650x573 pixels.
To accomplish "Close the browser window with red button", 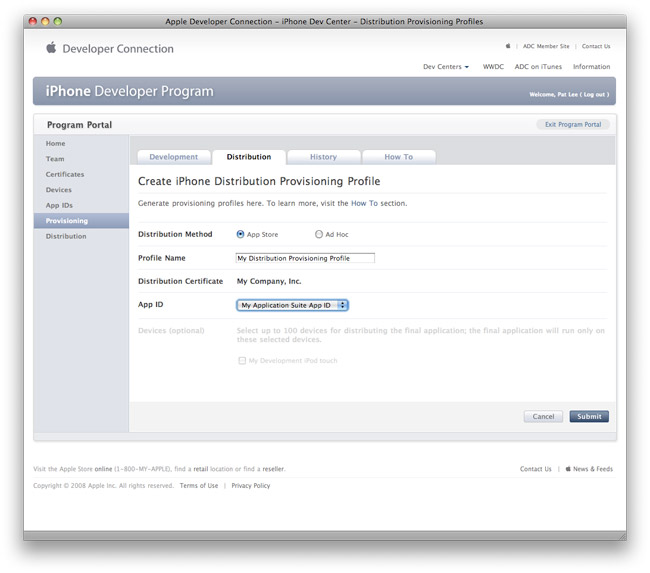I will [x=33, y=21].
